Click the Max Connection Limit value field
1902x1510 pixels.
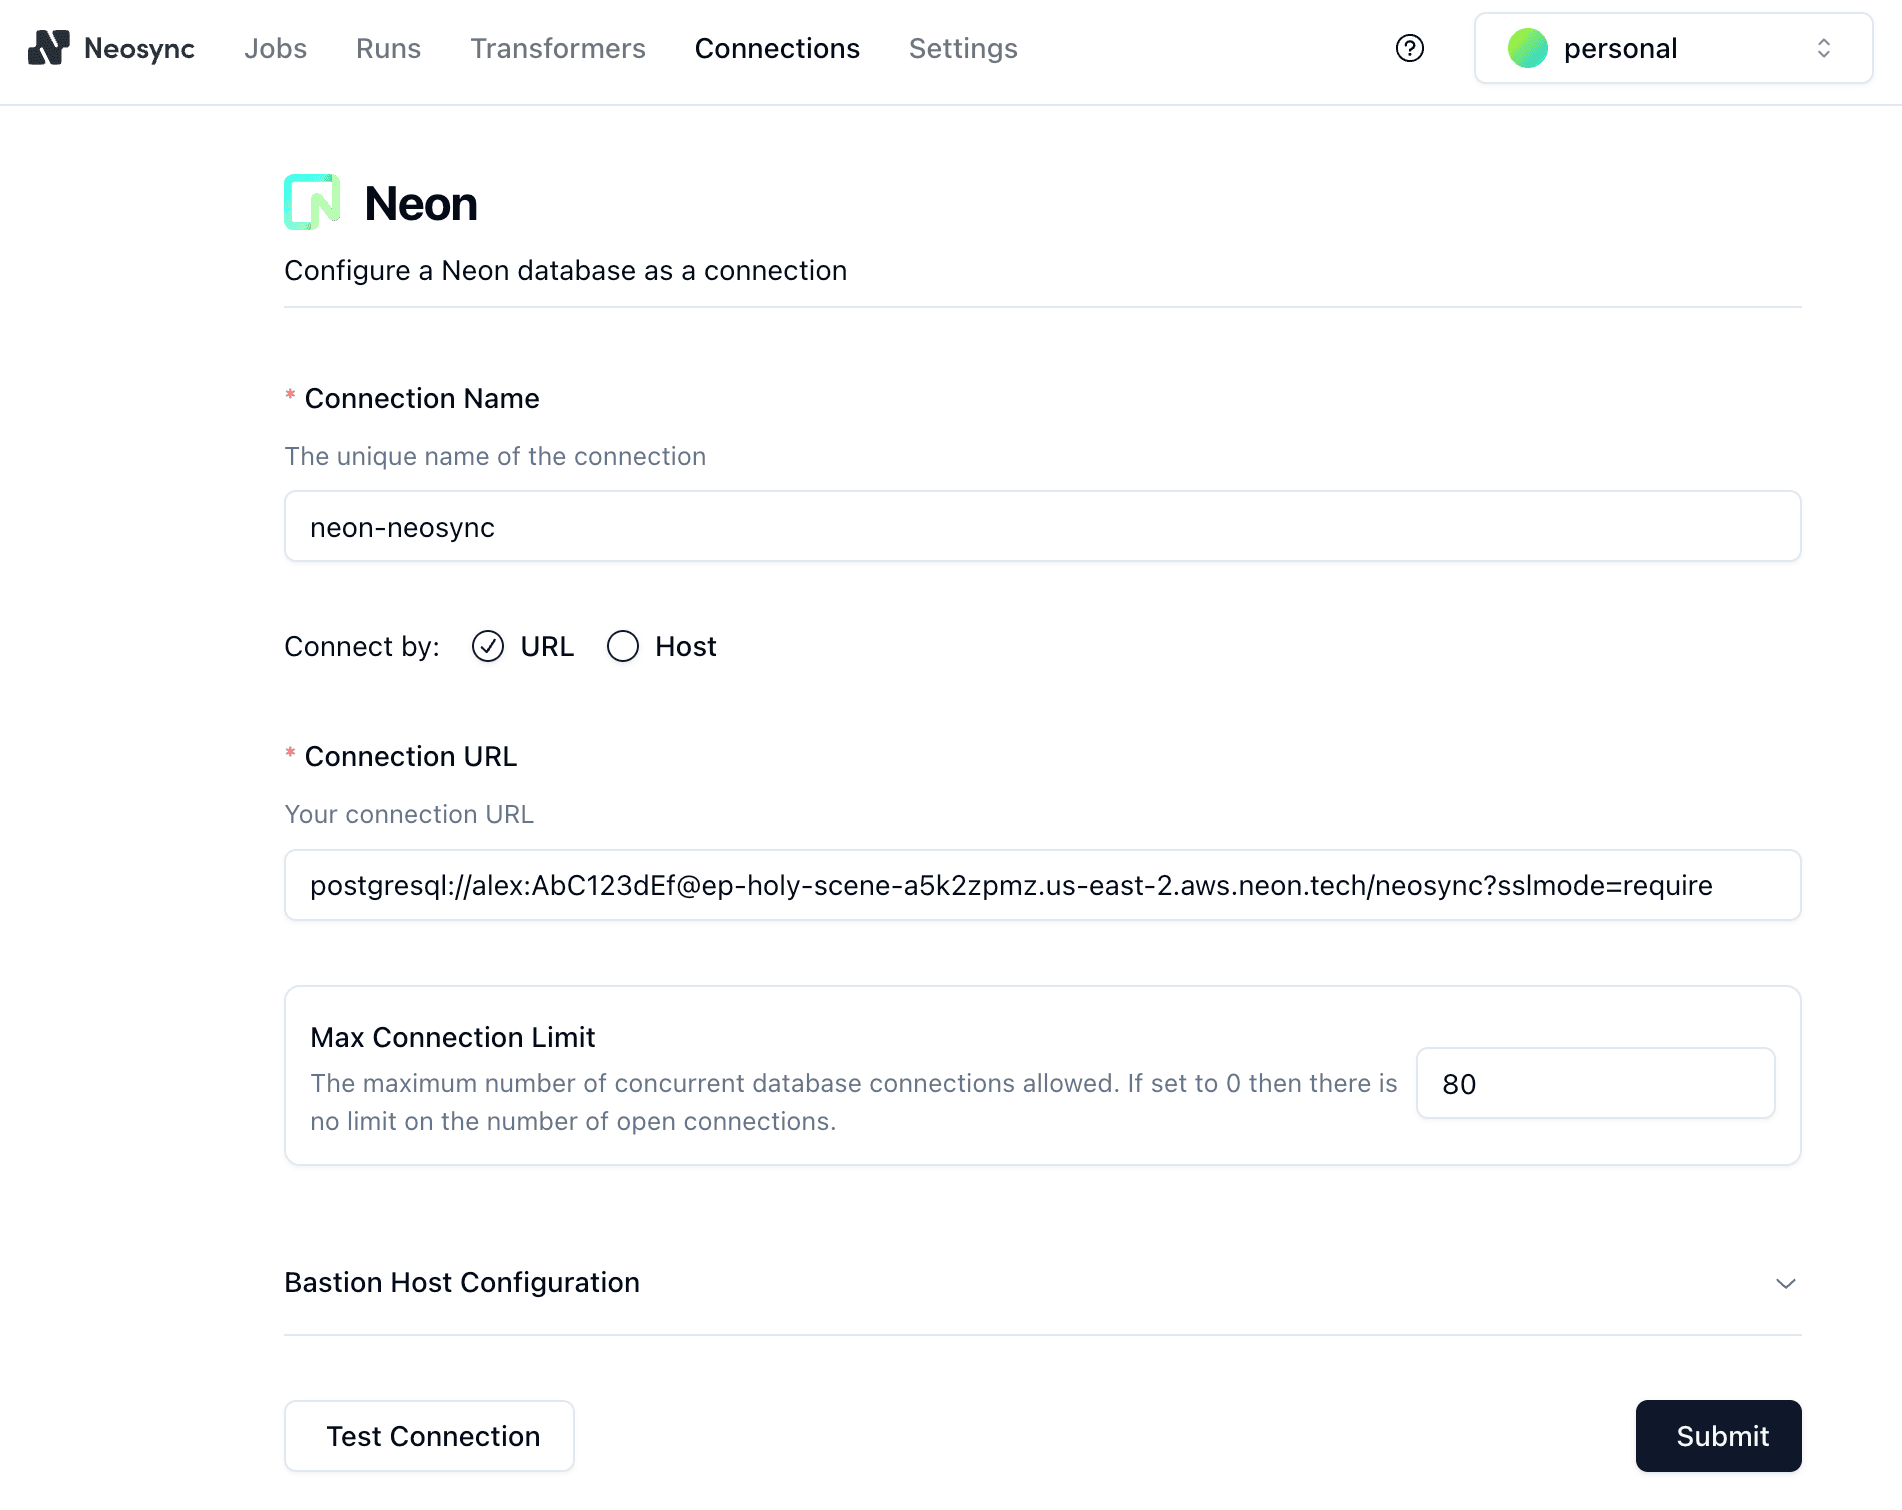click(1594, 1083)
